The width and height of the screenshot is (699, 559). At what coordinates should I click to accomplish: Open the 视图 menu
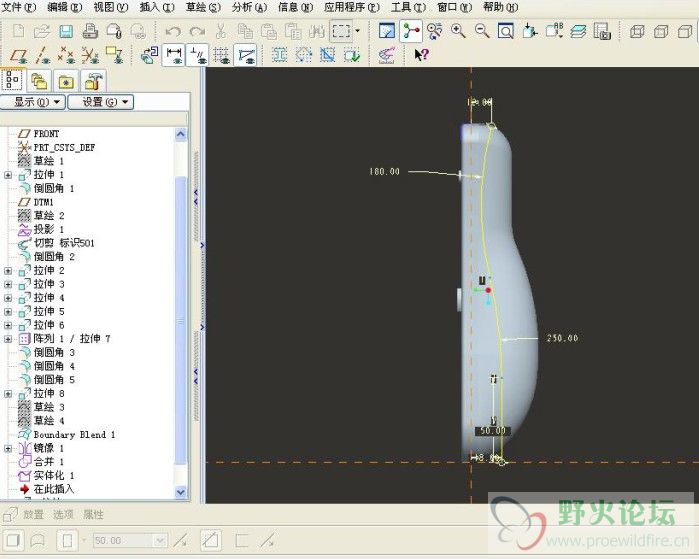pos(111,7)
